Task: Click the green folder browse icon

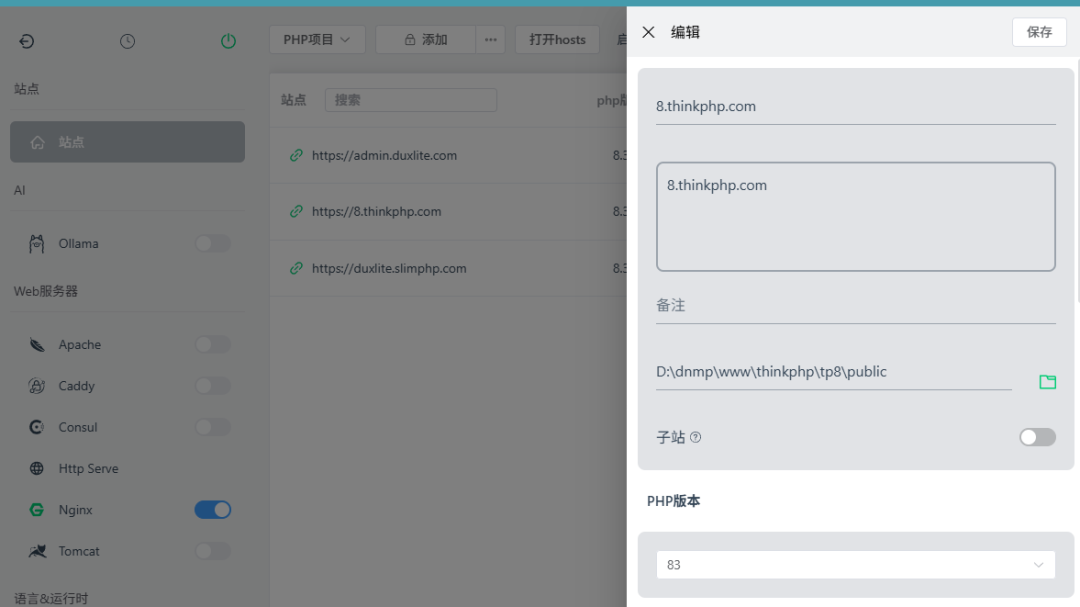Action: click(1047, 382)
